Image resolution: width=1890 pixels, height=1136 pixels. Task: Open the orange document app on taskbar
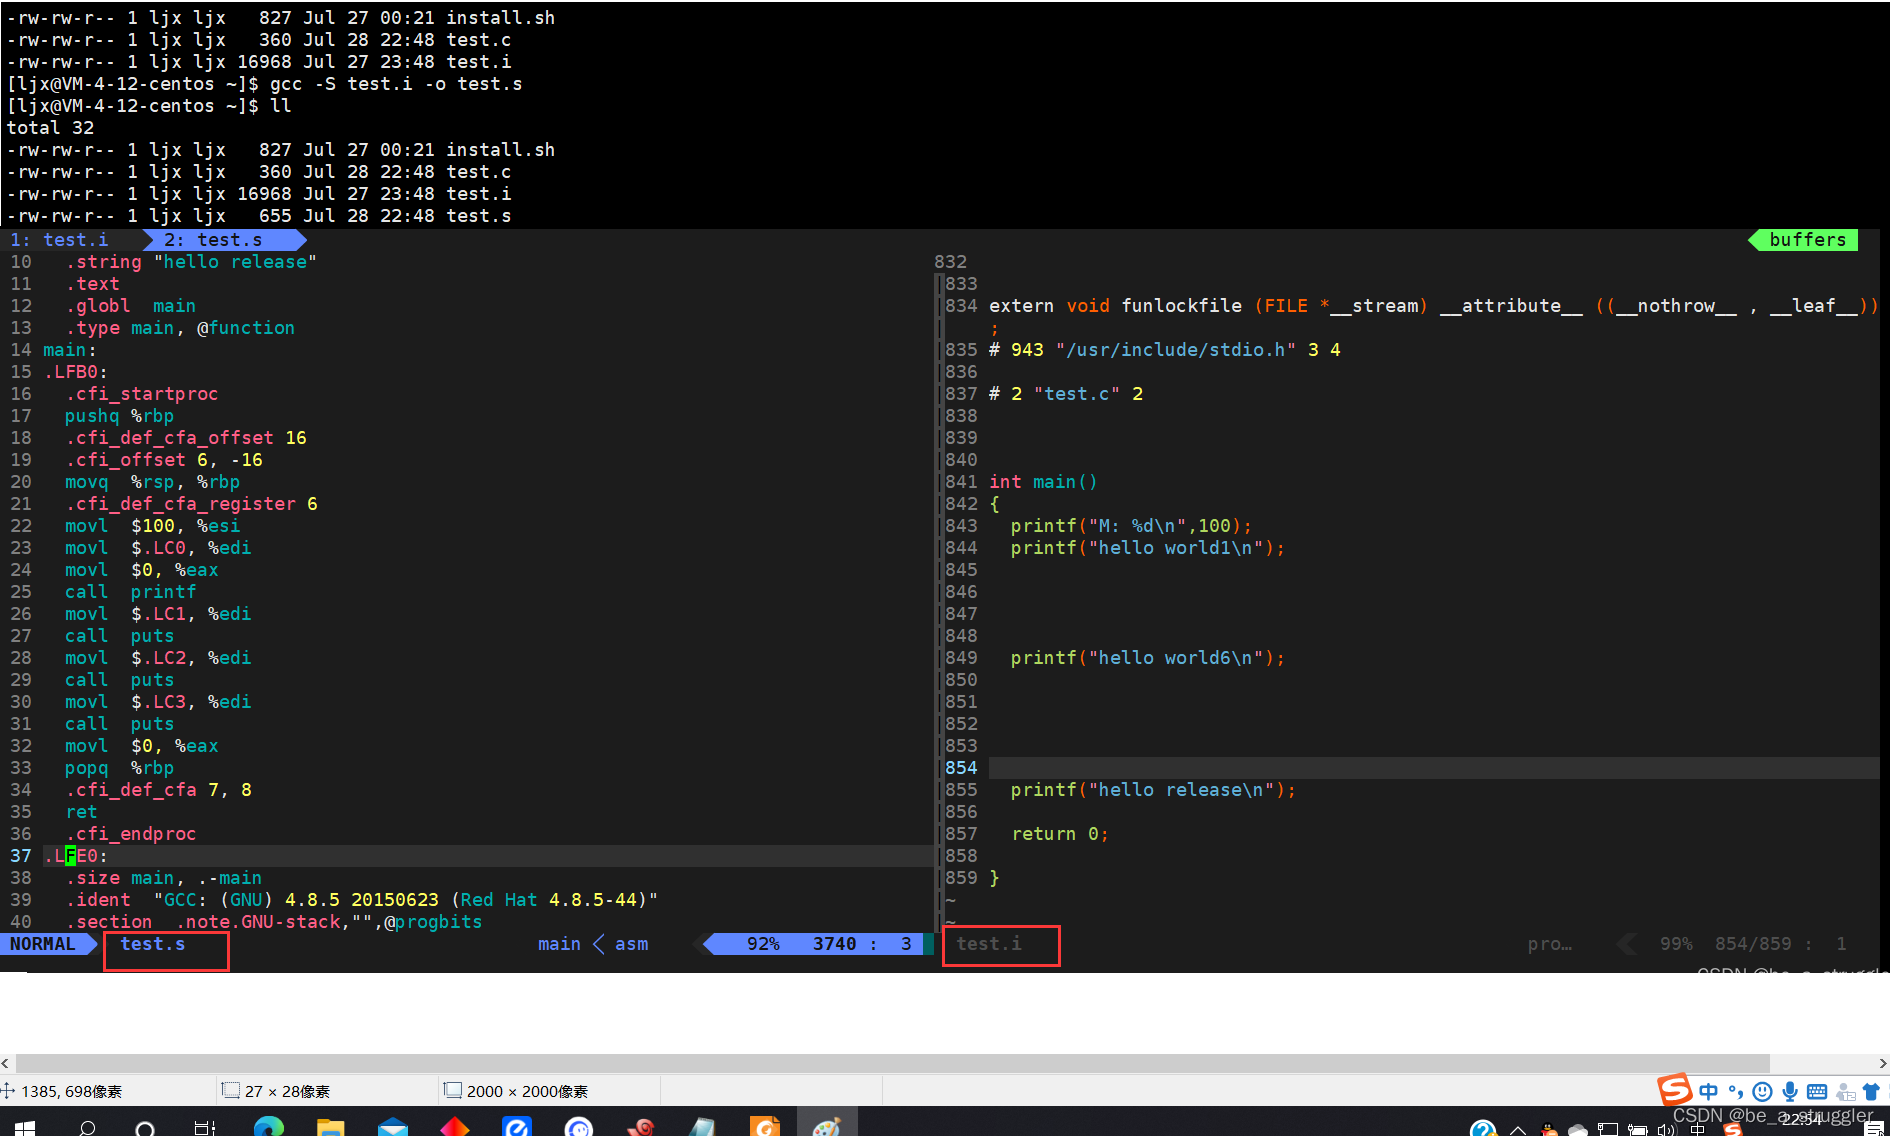pyautogui.click(x=765, y=1127)
